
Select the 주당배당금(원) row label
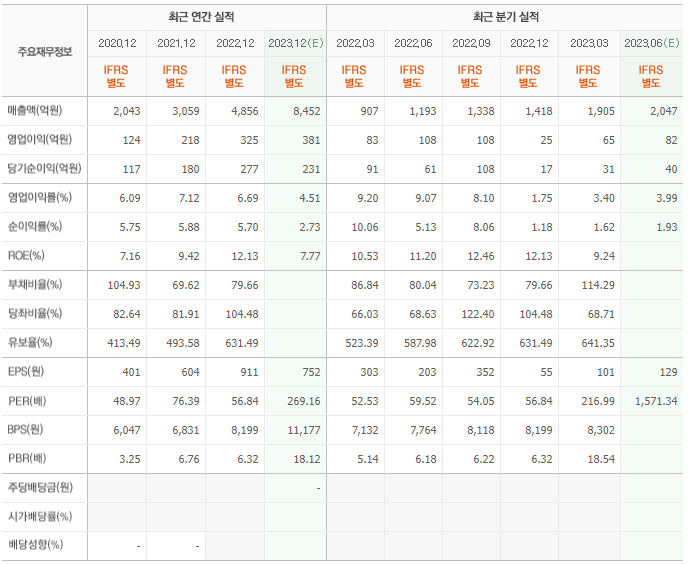(x=40, y=487)
